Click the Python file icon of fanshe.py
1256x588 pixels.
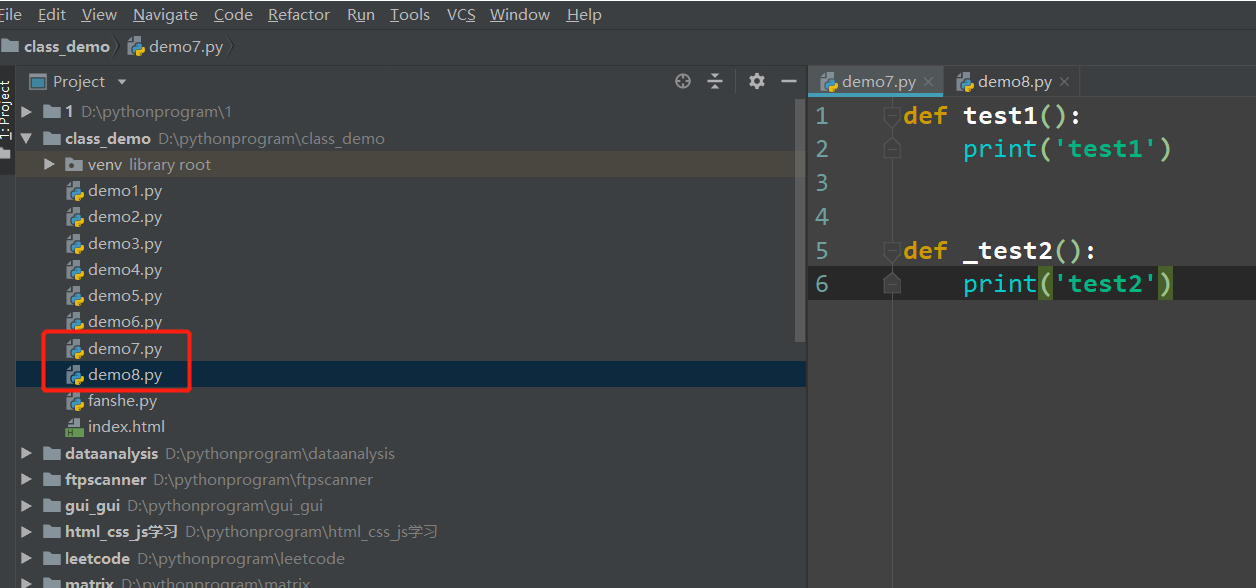[x=74, y=401]
